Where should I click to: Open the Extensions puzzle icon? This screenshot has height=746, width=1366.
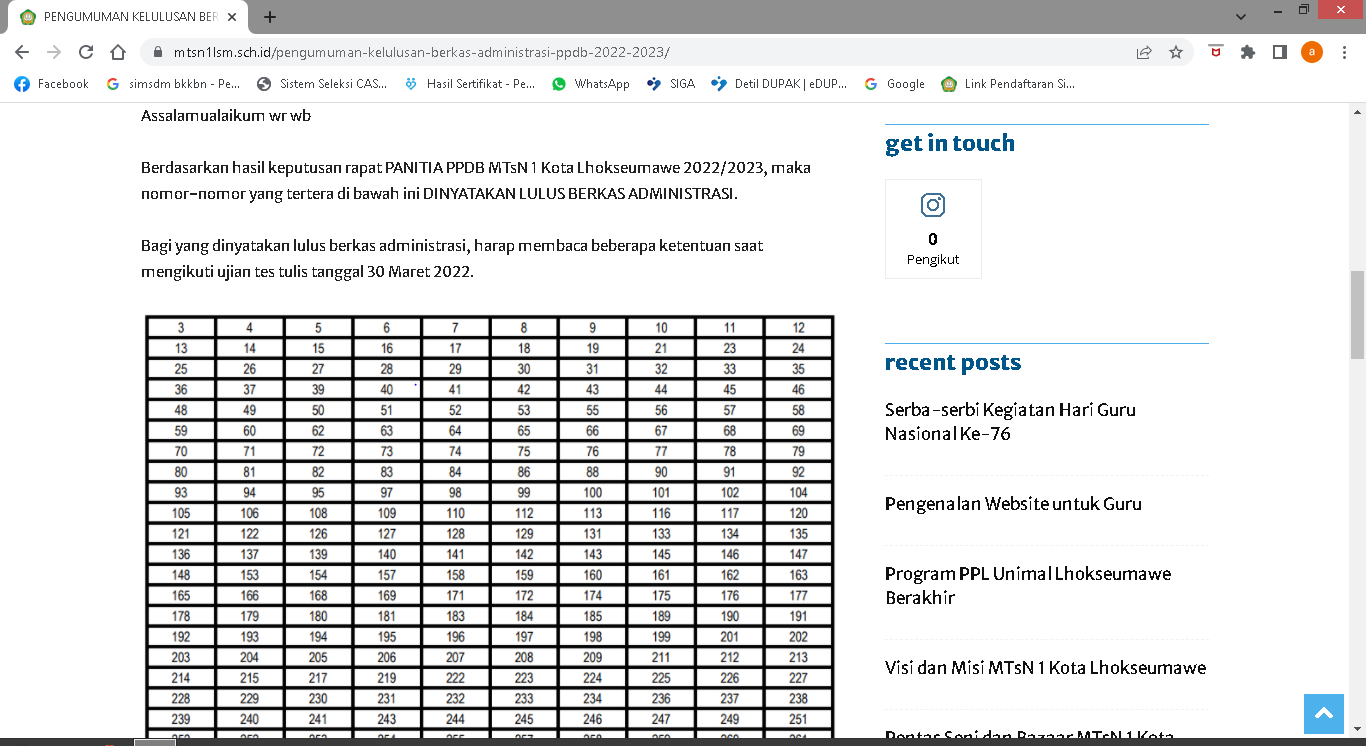click(x=1247, y=52)
